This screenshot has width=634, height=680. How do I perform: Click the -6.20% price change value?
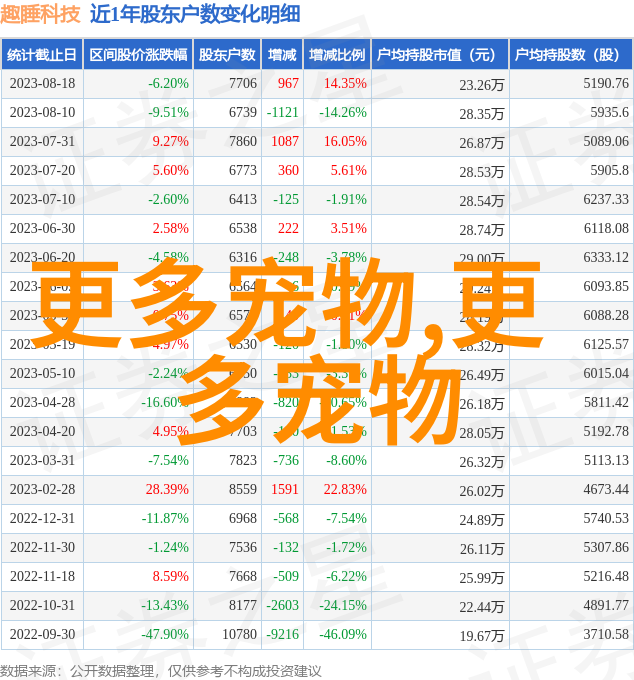coord(168,83)
